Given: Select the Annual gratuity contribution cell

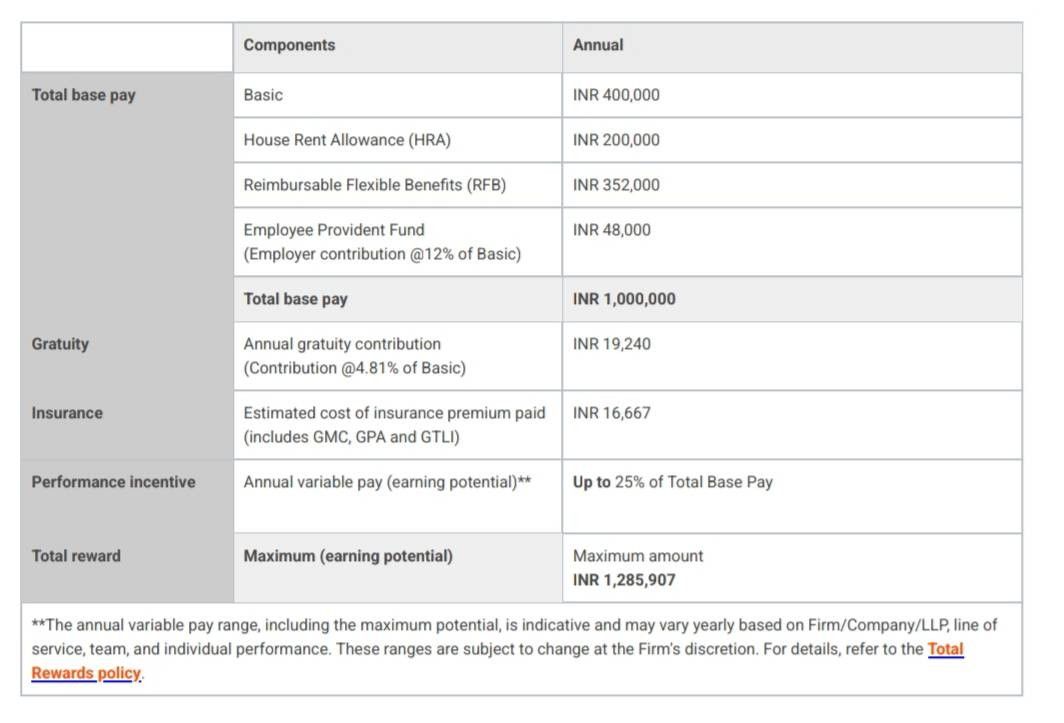Looking at the screenshot, I should click(398, 356).
